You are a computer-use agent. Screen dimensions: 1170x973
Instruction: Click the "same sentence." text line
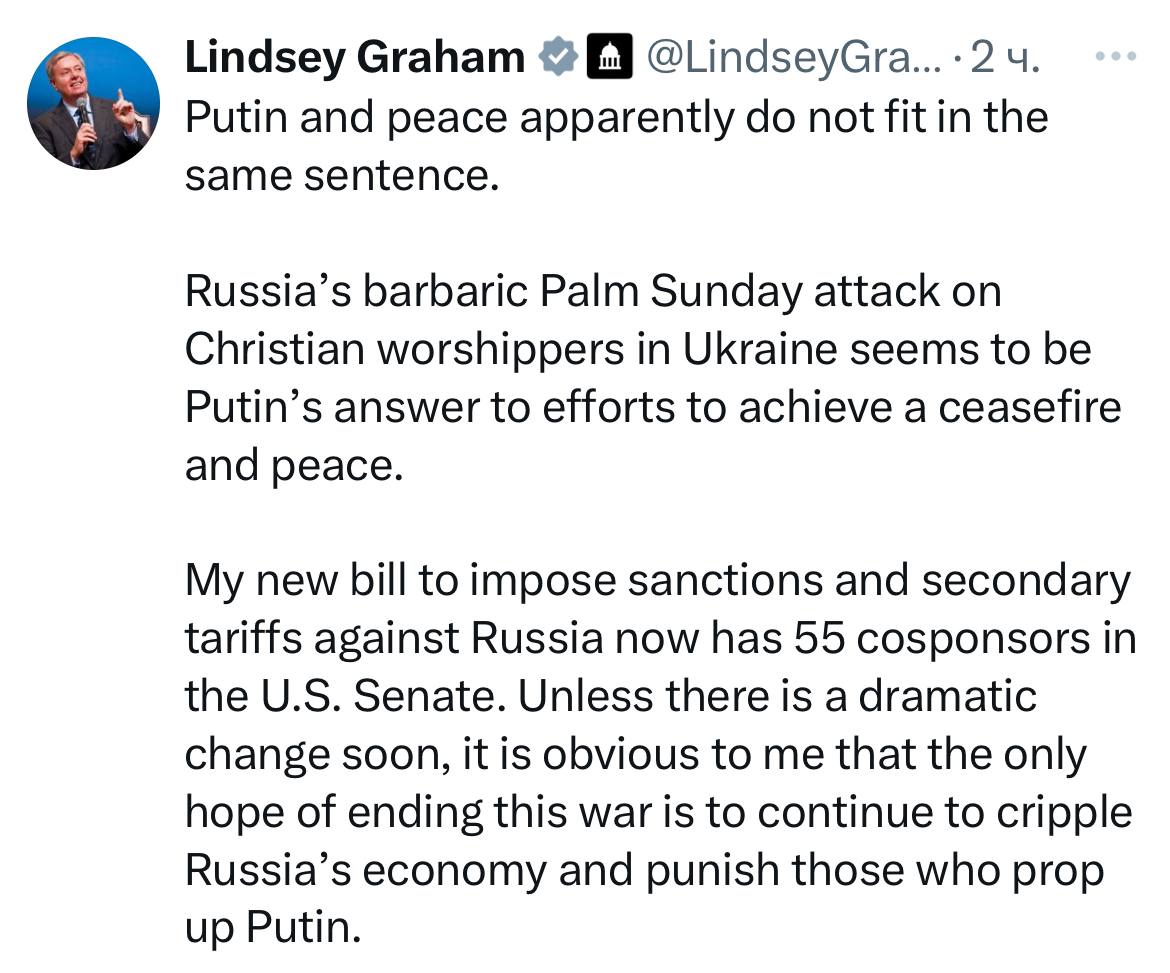click(340, 175)
